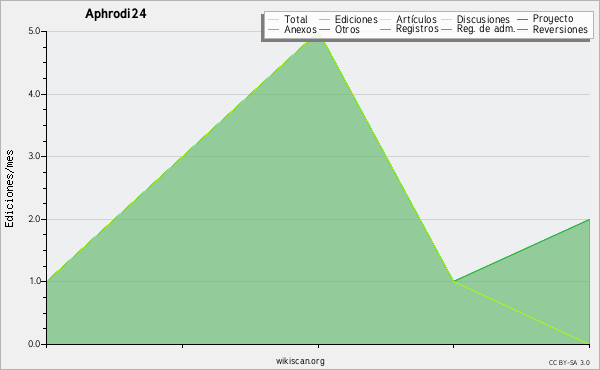600x370 pixels.
Task: Click the Discusiones legend color line
Action: 447,20
